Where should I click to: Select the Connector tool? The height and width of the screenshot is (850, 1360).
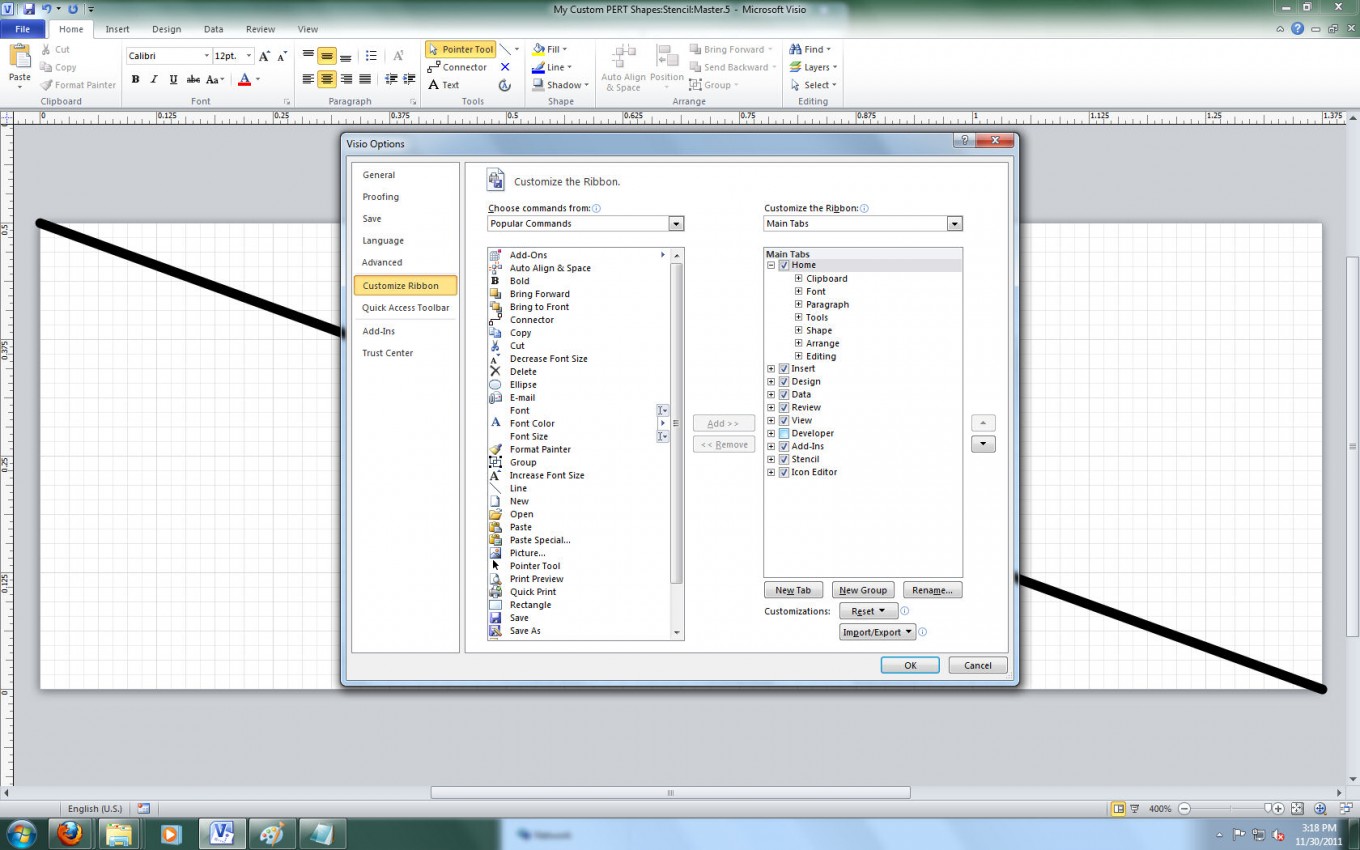click(459, 67)
